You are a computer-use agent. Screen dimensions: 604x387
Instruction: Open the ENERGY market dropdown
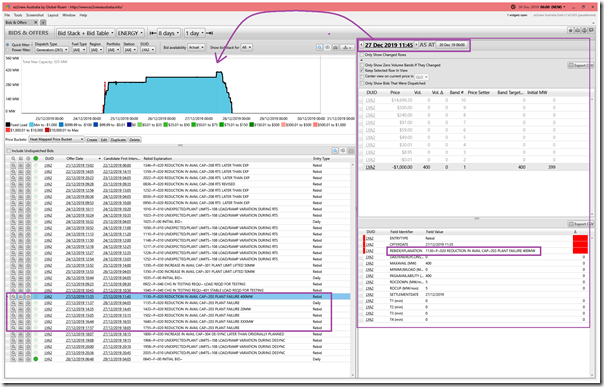(x=130, y=33)
